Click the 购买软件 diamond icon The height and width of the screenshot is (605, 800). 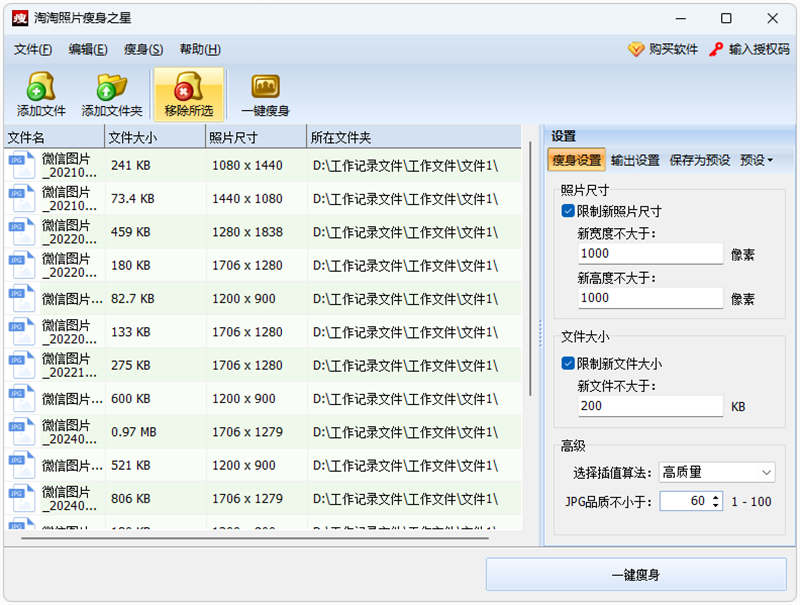[636, 49]
